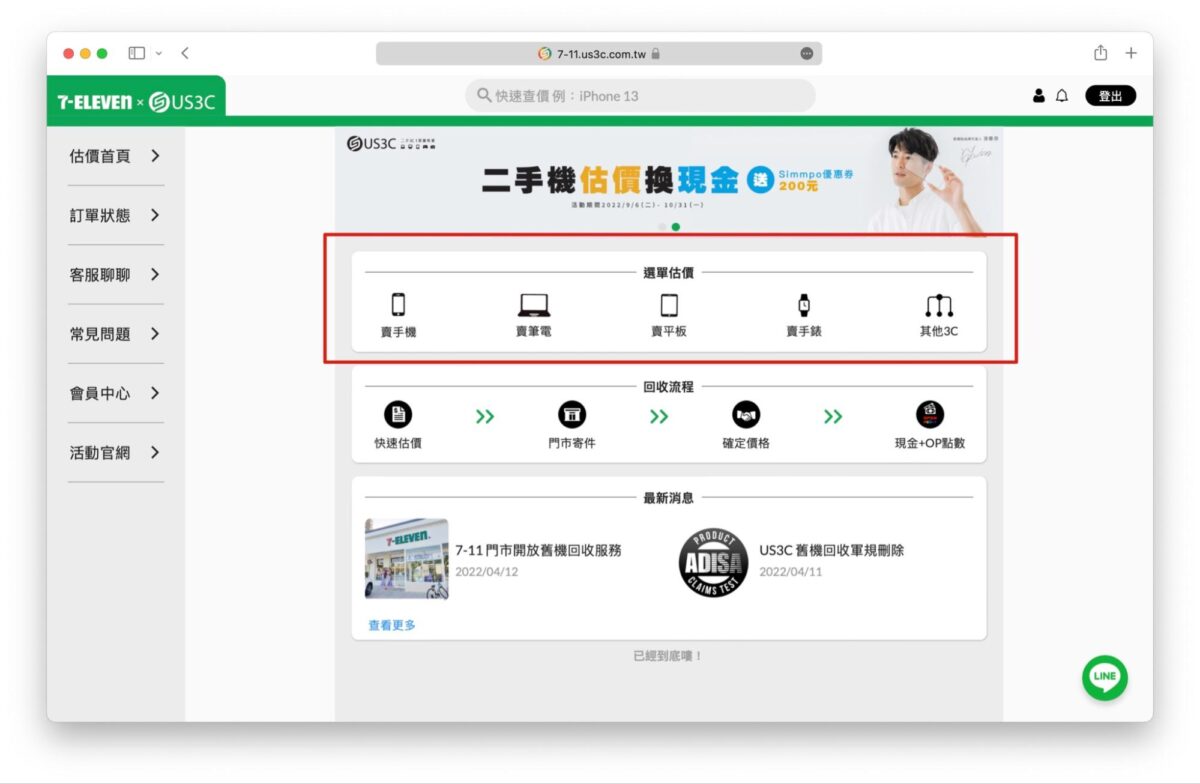Image resolution: width=1200 pixels, height=784 pixels.
Task: Open the Safari tab group dropdown arrow
Action: 158,54
